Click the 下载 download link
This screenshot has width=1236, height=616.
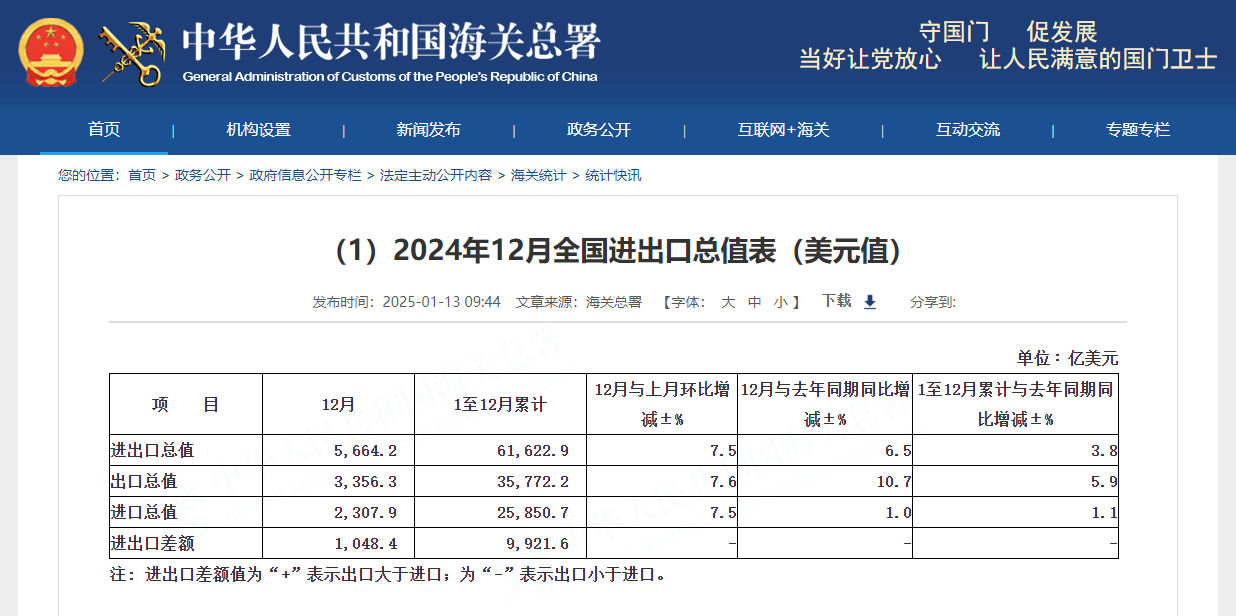836,301
